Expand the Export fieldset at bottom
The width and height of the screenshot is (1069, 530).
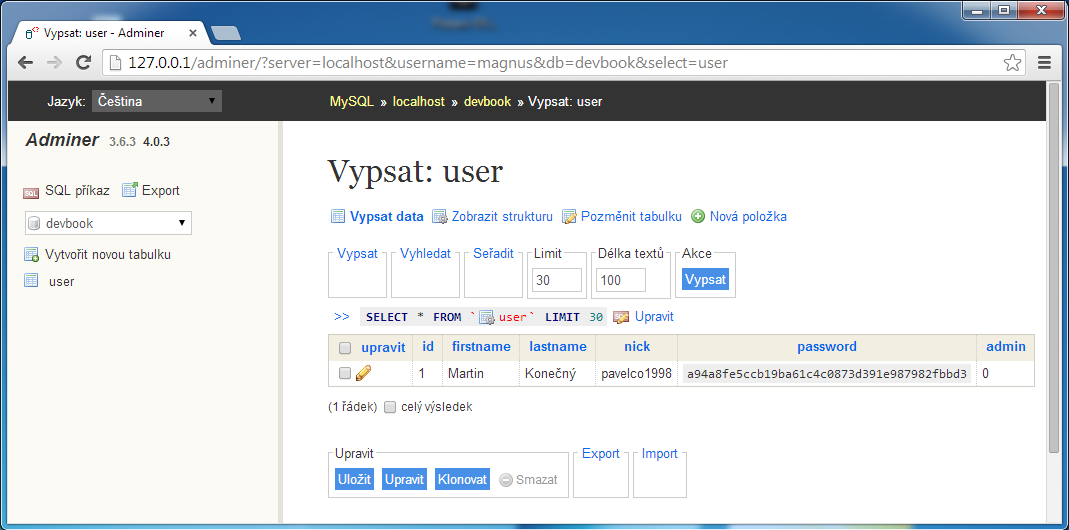tap(601, 454)
